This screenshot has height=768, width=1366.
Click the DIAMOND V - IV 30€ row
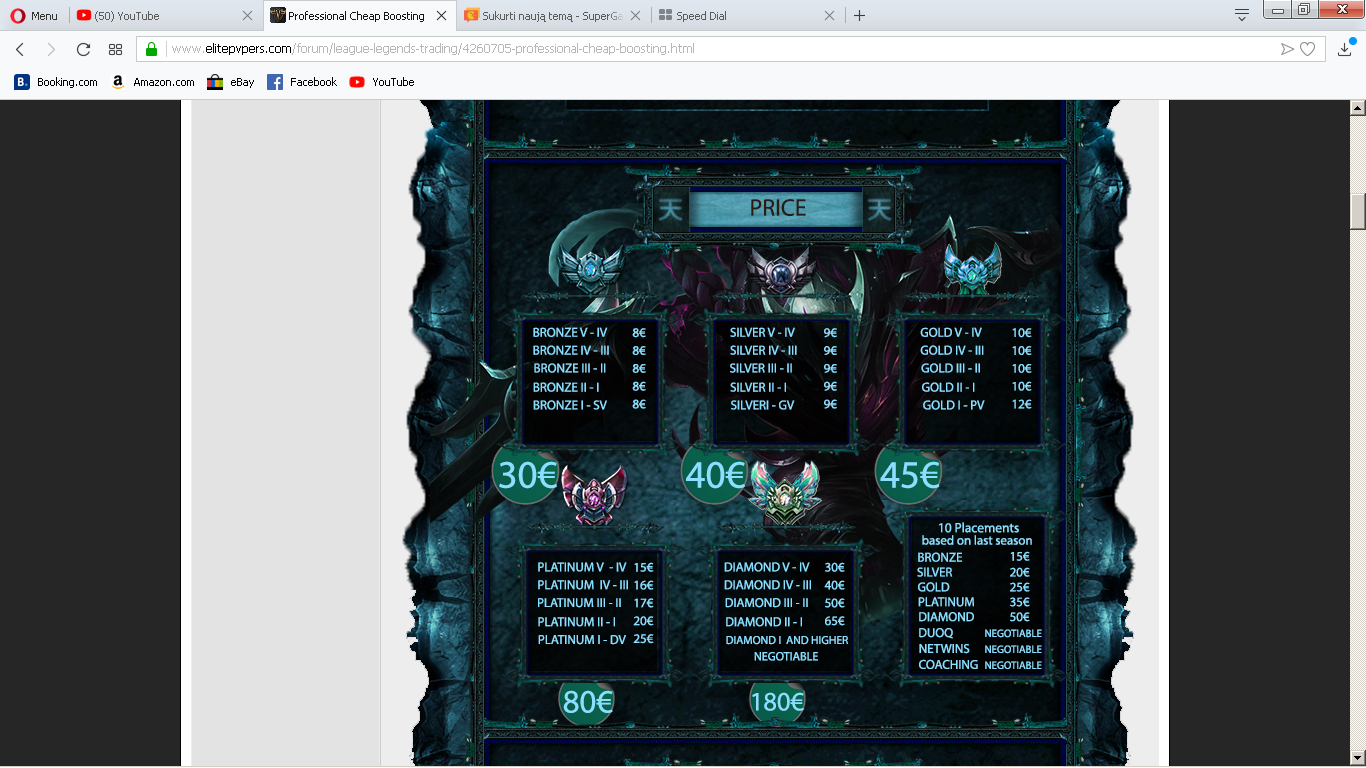(785, 567)
